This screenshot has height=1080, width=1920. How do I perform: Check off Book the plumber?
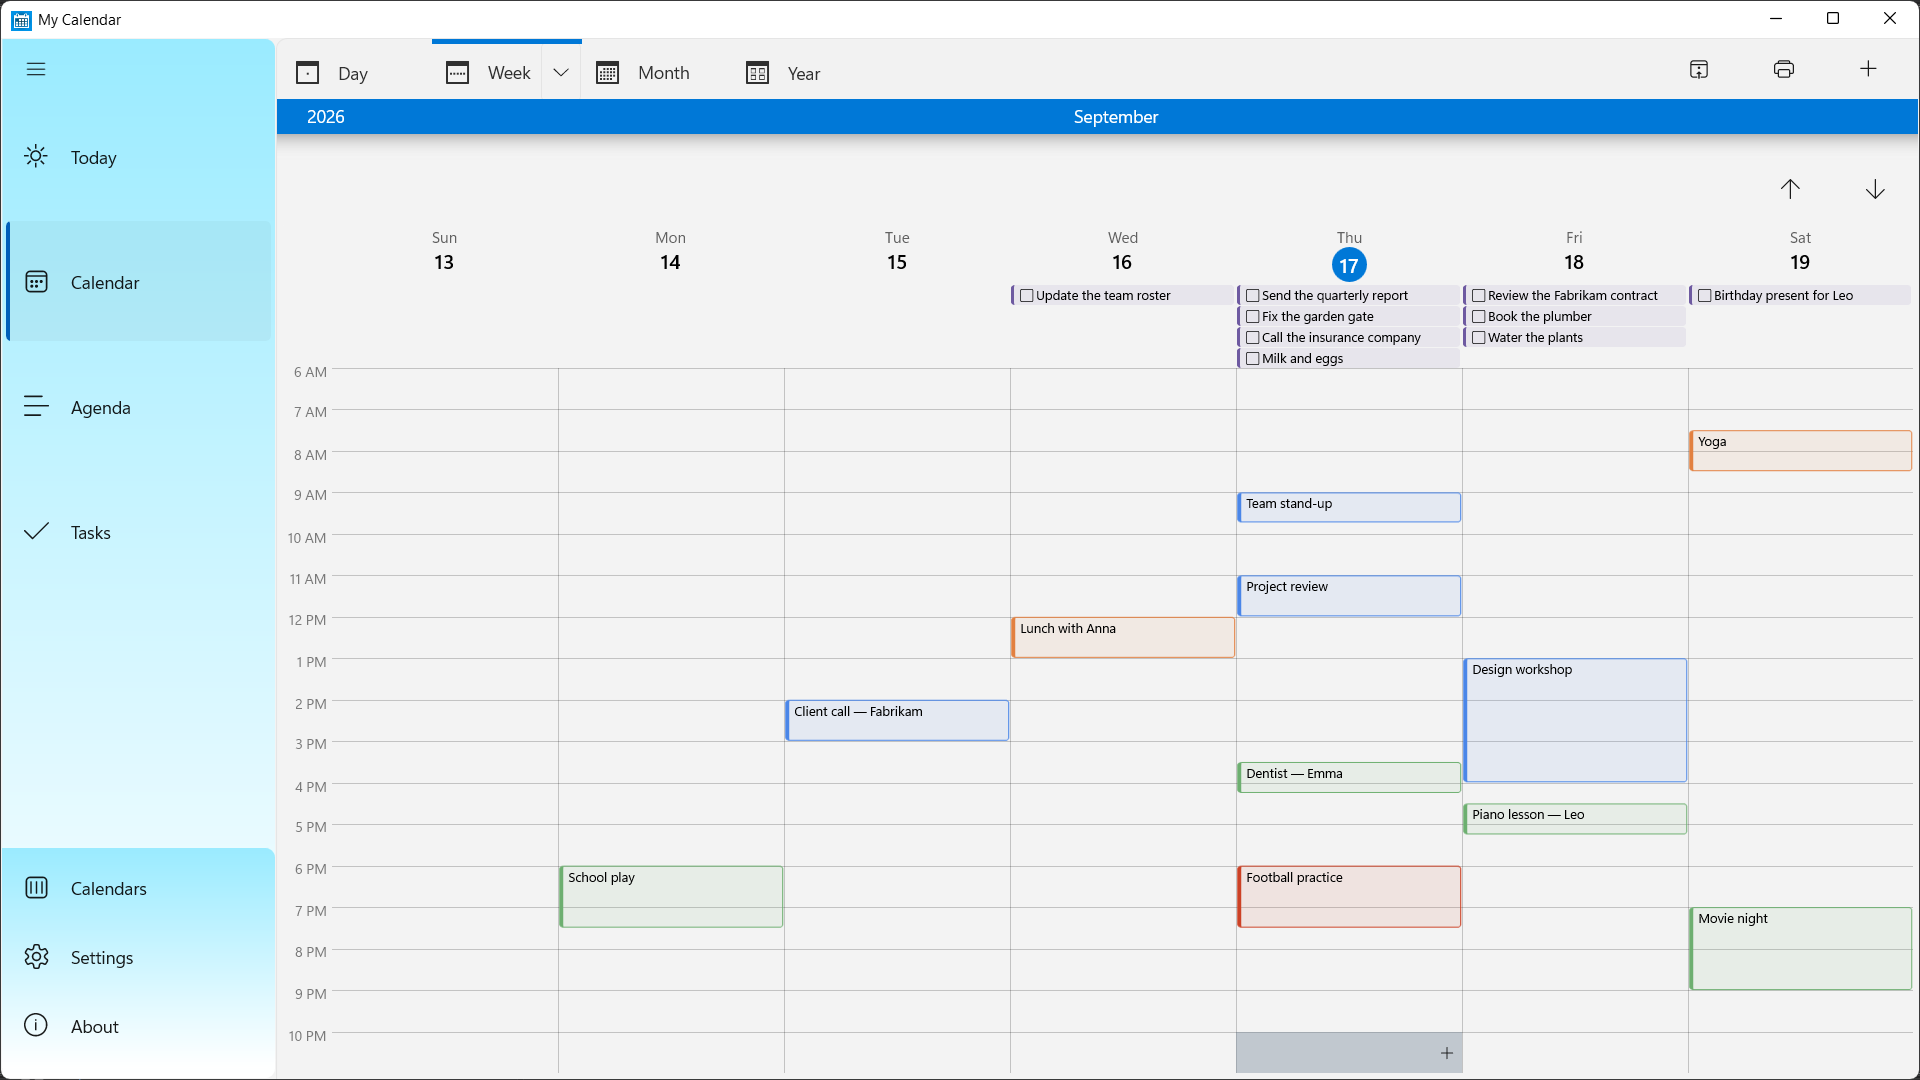[1478, 317]
